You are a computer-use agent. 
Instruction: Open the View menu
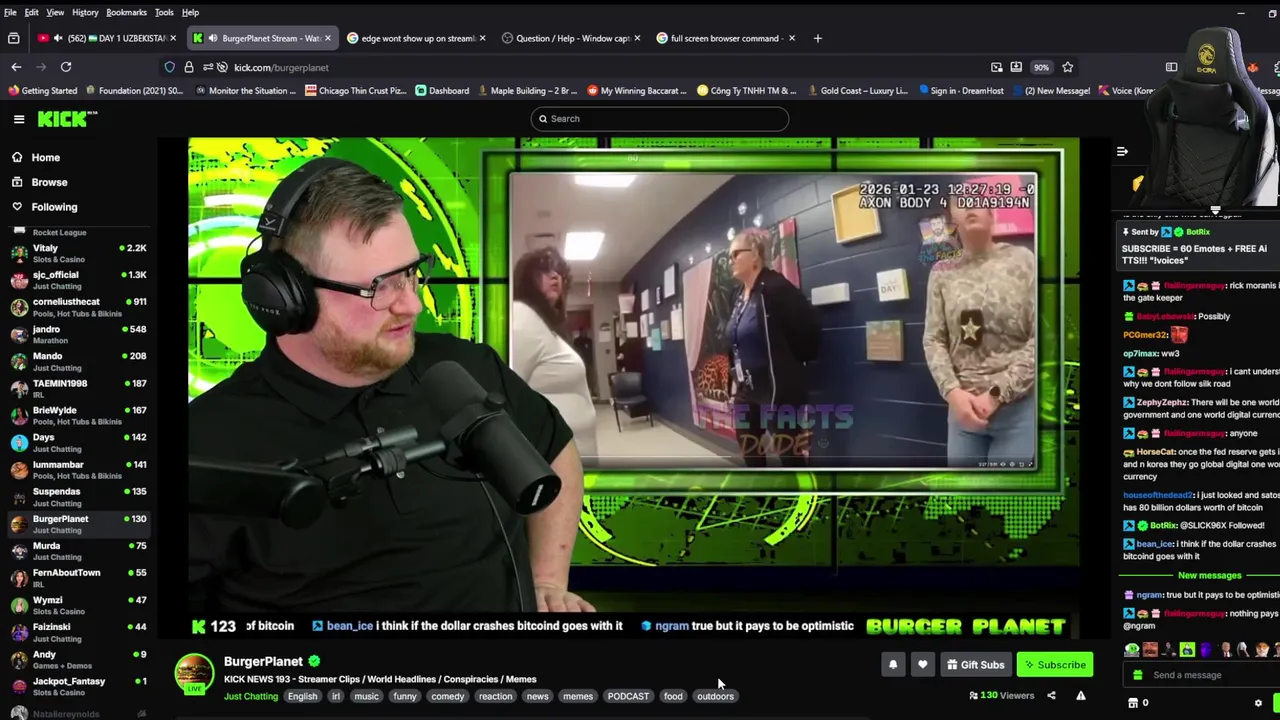tap(55, 12)
